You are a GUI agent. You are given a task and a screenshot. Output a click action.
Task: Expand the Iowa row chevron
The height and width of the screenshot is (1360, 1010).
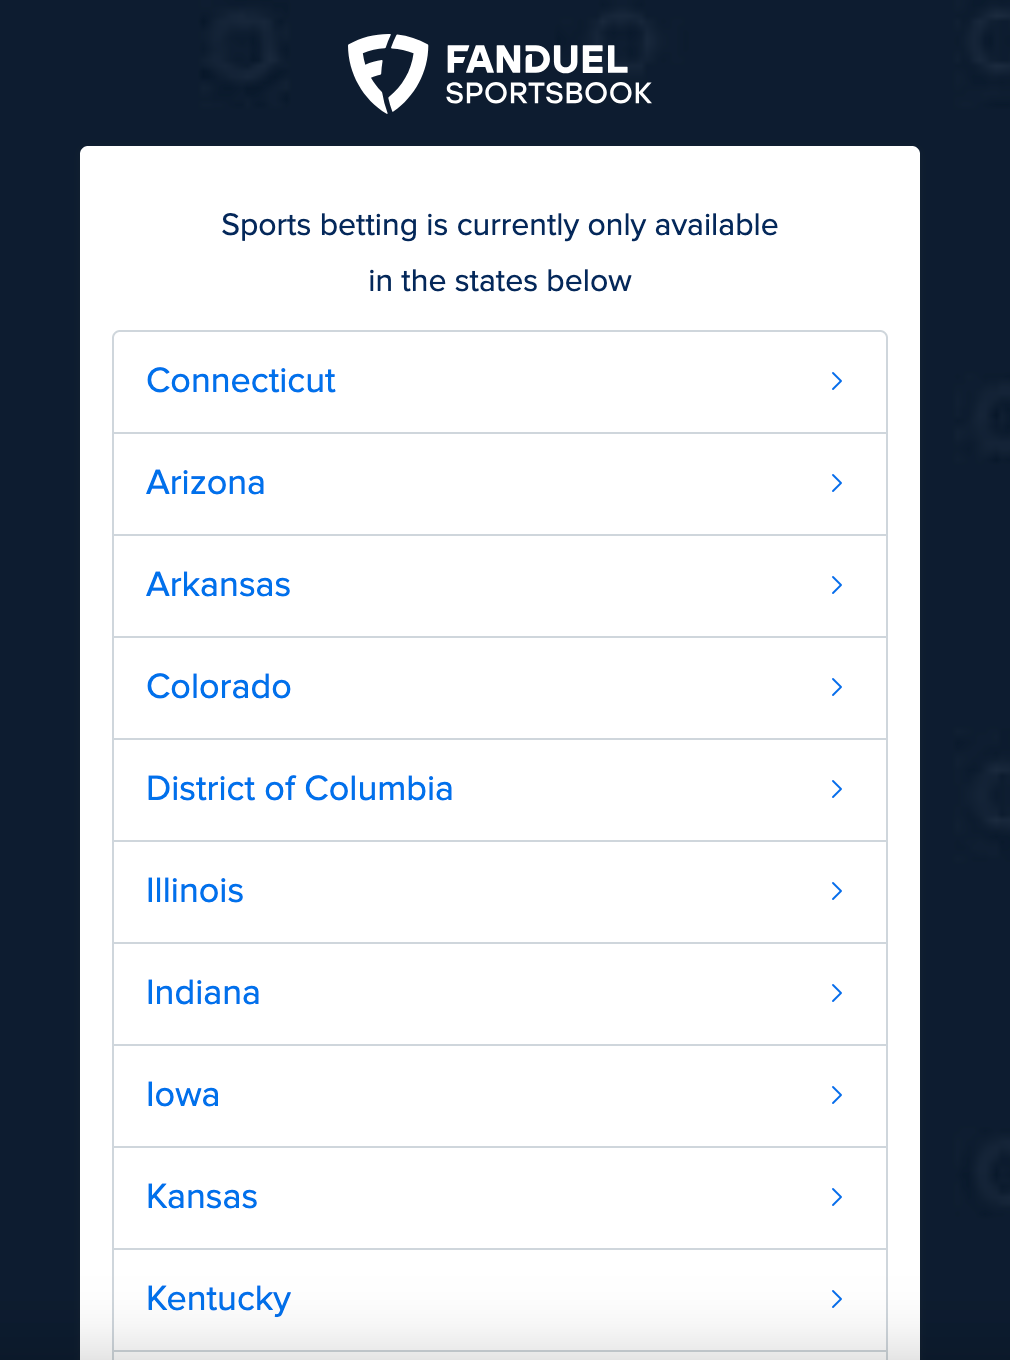click(837, 1095)
